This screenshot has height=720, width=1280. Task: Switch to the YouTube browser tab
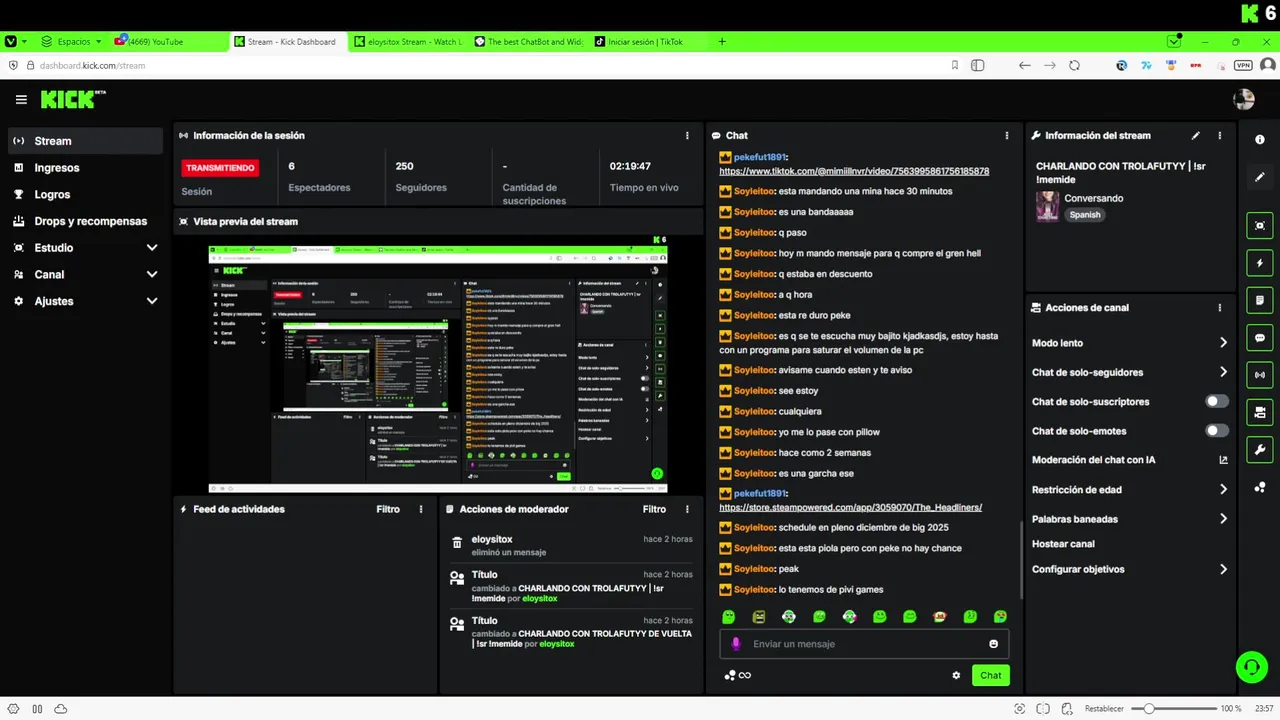168,42
